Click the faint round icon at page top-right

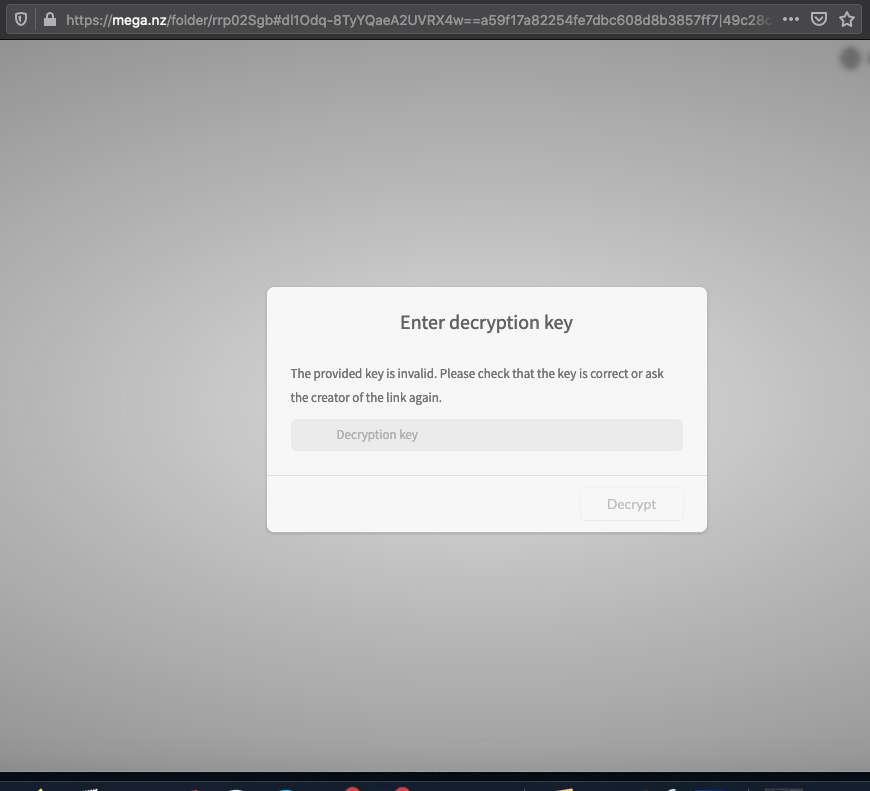click(x=850, y=59)
